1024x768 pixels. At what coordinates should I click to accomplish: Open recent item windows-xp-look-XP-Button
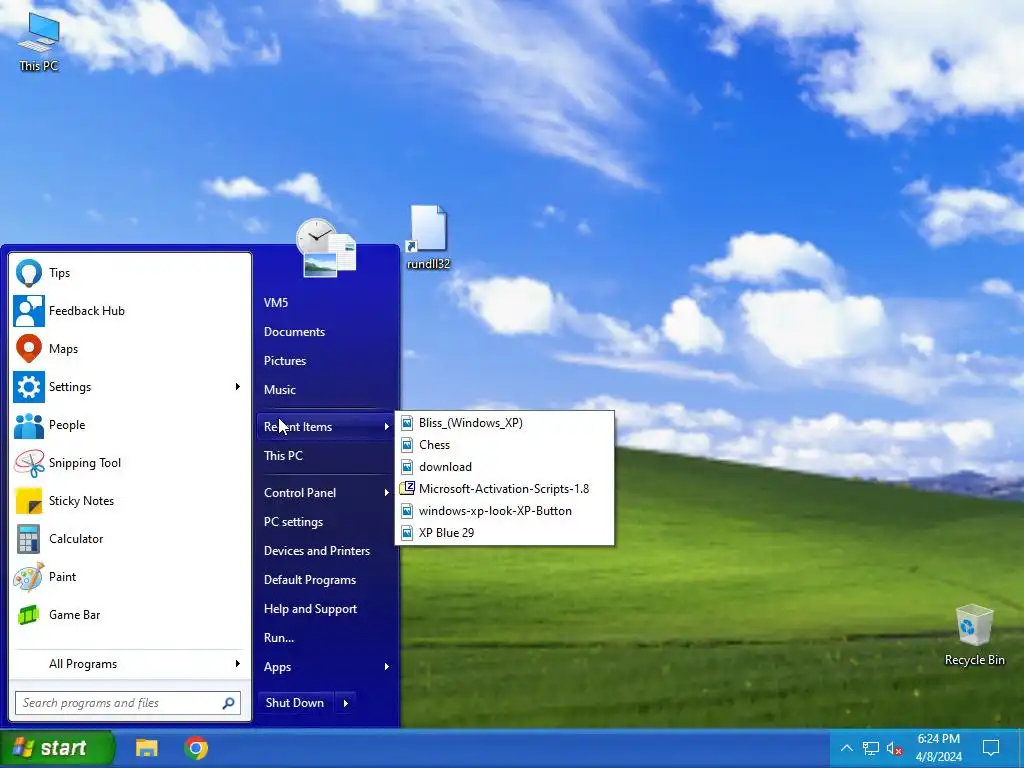505,511
